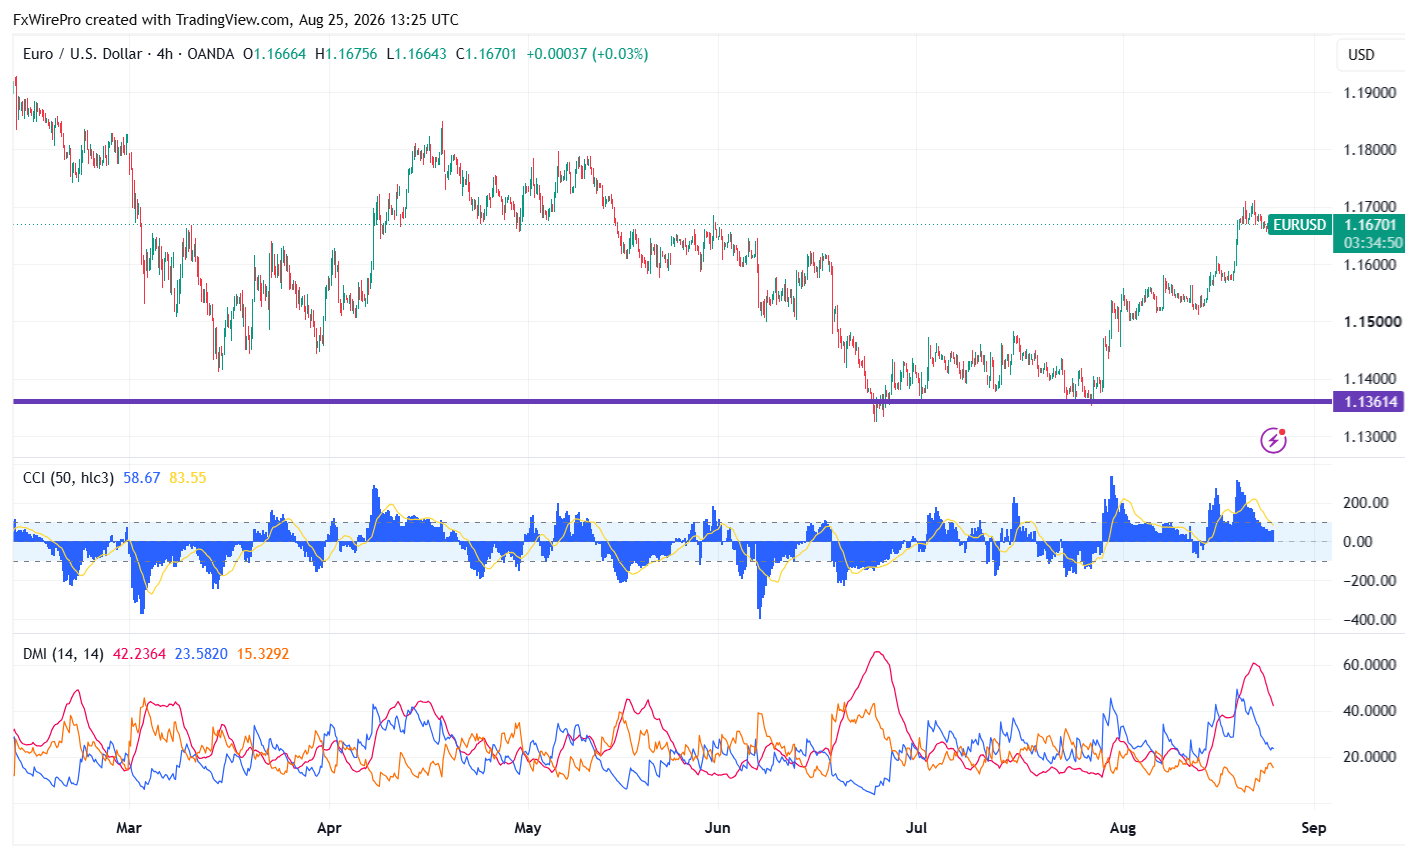Click the Sep label on the time axis
1405x847 pixels.
(1314, 828)
